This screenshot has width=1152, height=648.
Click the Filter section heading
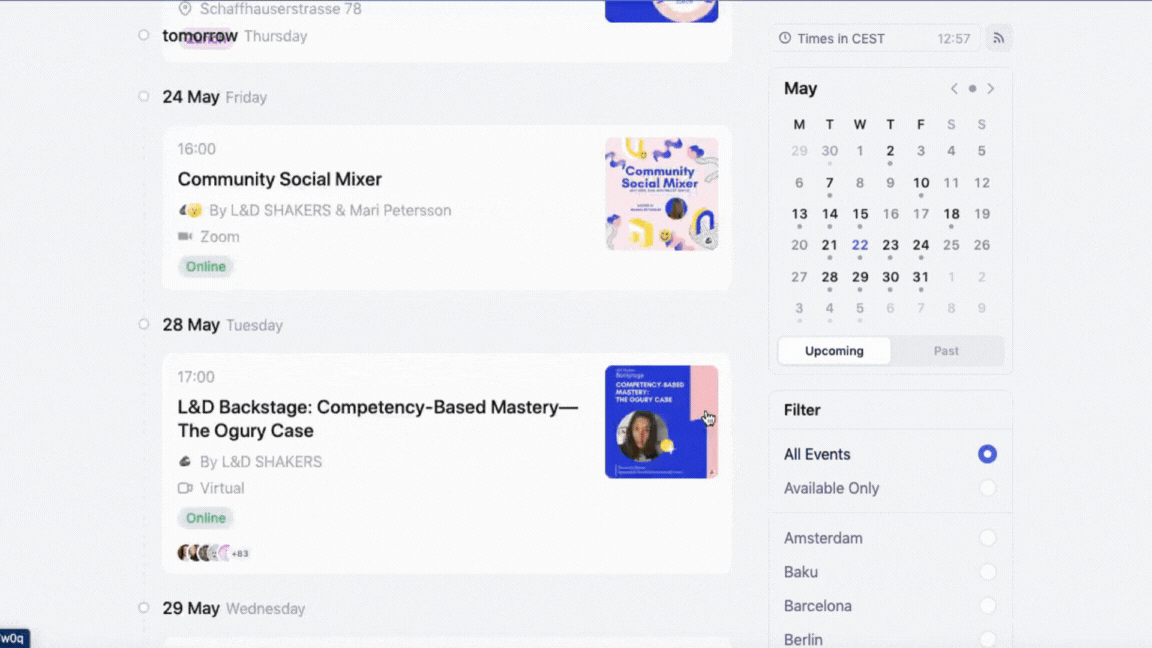802,410
